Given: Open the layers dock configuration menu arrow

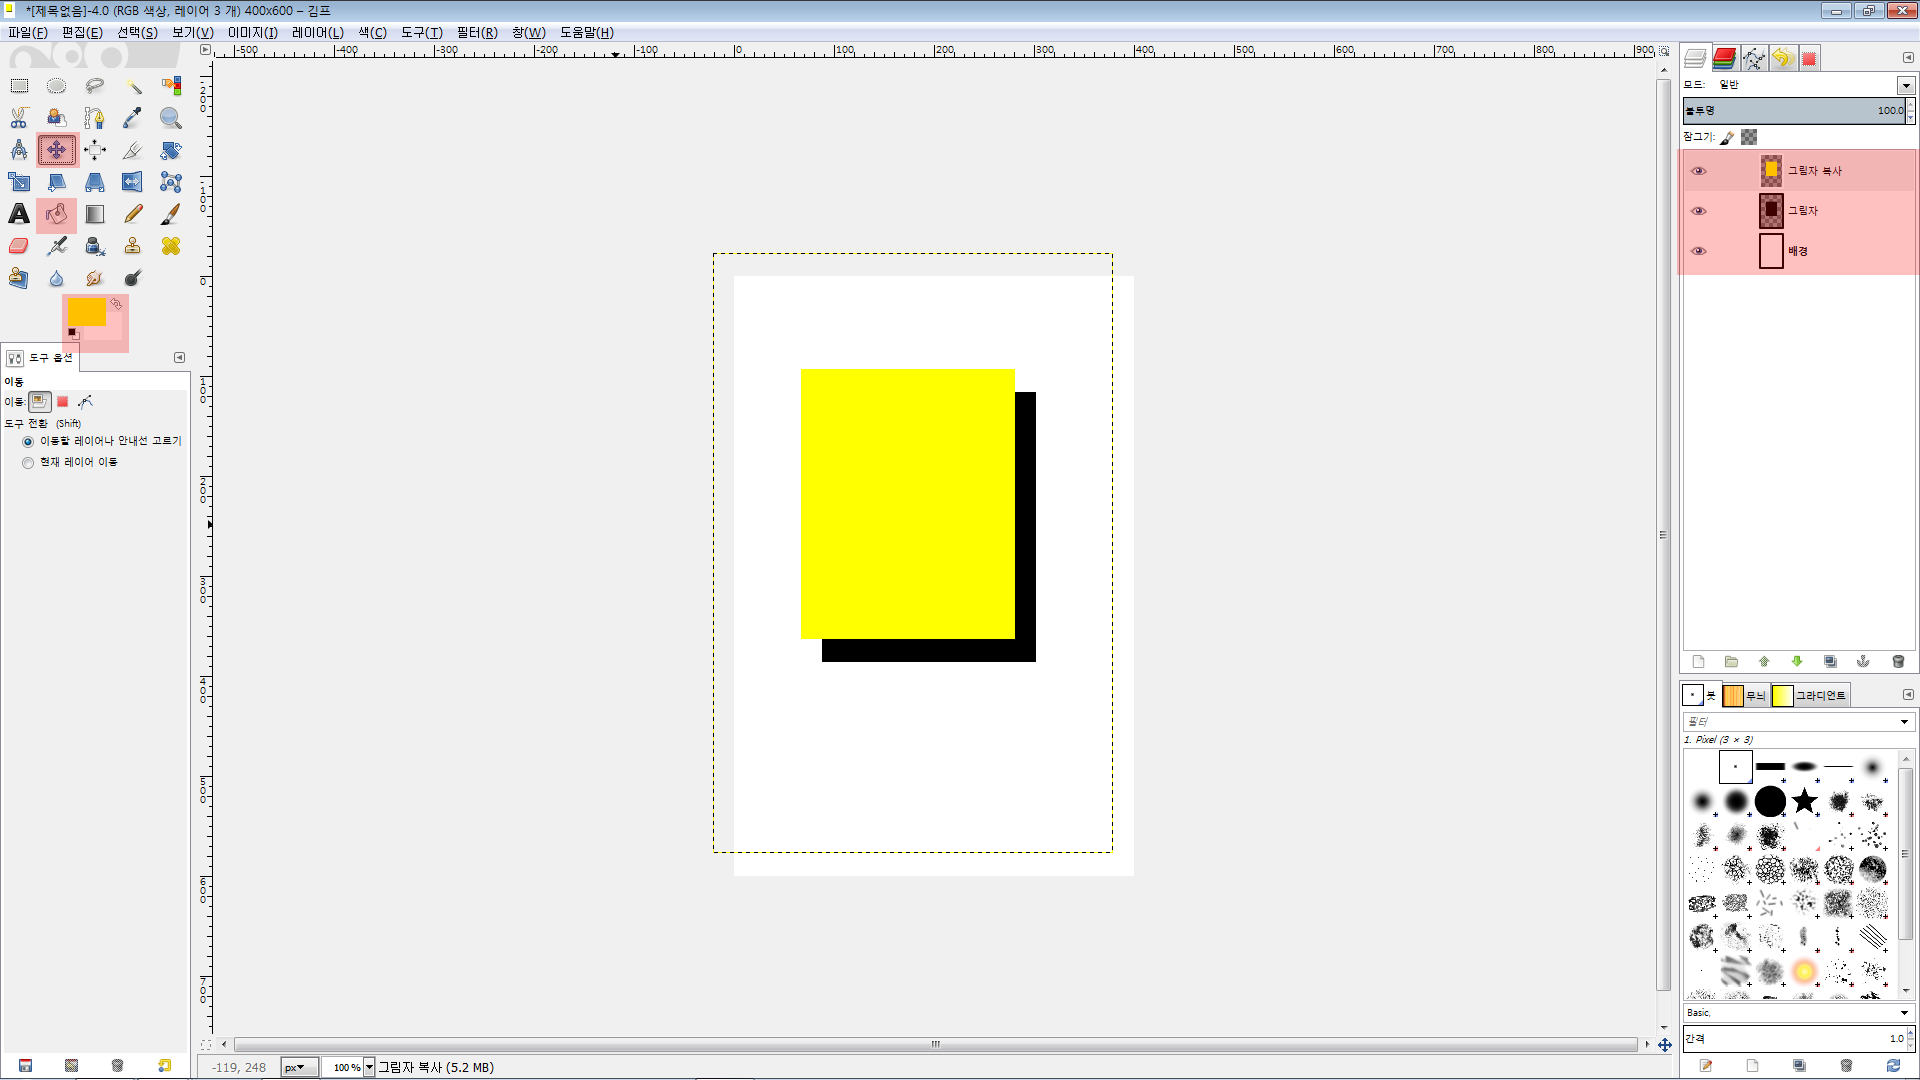Looking at the screenshot, I should [x=1908, y=58].
